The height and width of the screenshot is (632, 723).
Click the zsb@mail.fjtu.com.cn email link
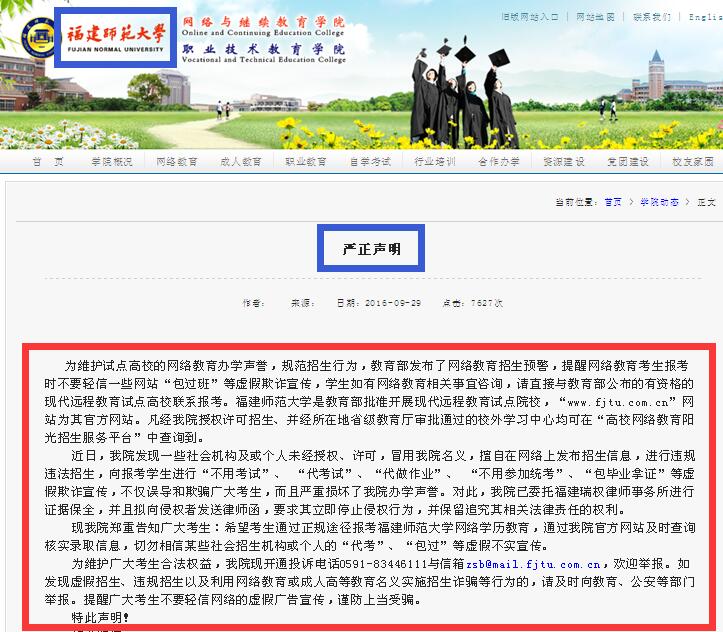click(x=533, y=564)
